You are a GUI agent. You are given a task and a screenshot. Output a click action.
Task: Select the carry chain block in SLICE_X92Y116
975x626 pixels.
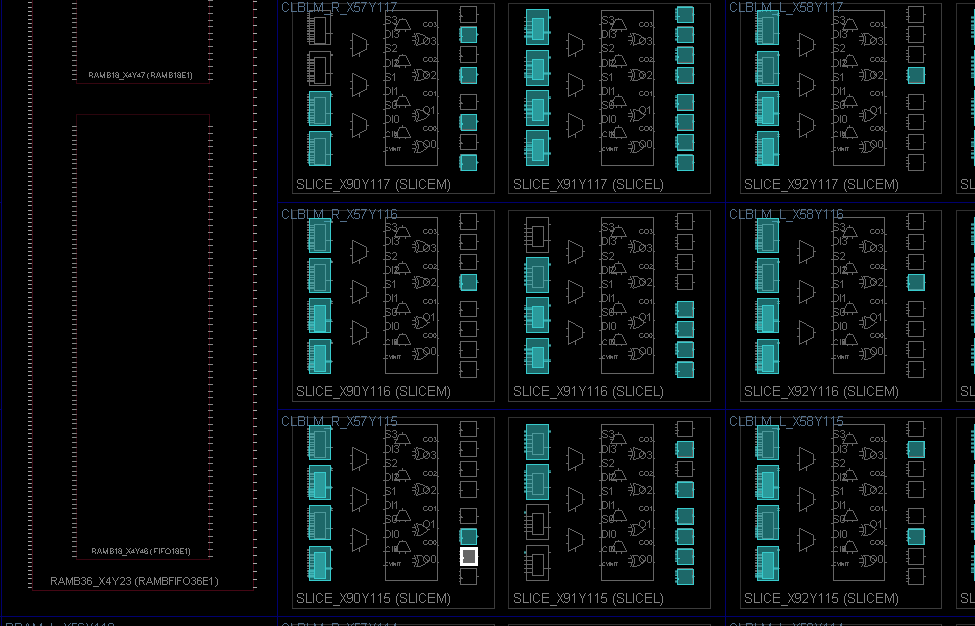(x=859, y=295)
